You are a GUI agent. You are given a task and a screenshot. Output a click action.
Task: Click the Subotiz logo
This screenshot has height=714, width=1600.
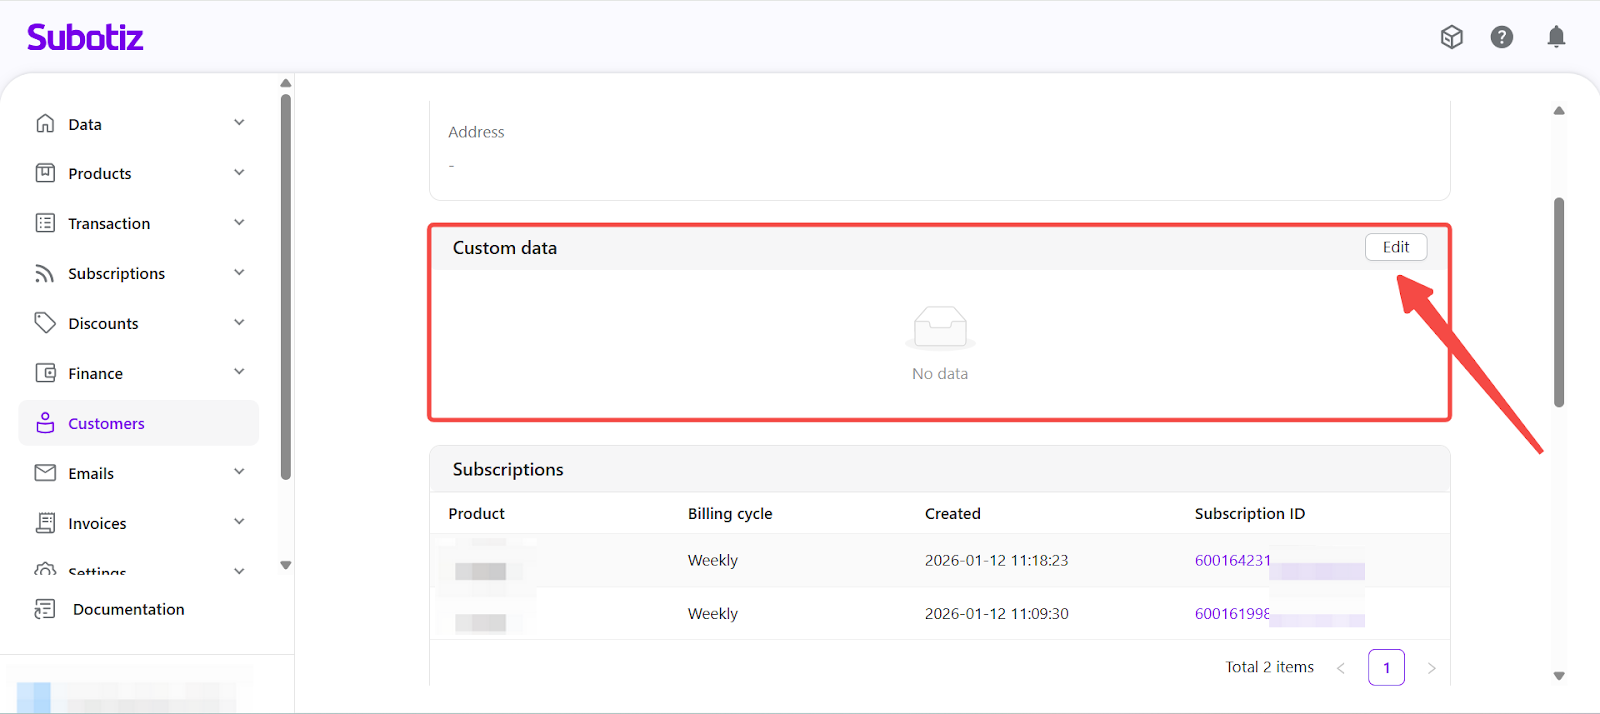(x=85, y=37)
